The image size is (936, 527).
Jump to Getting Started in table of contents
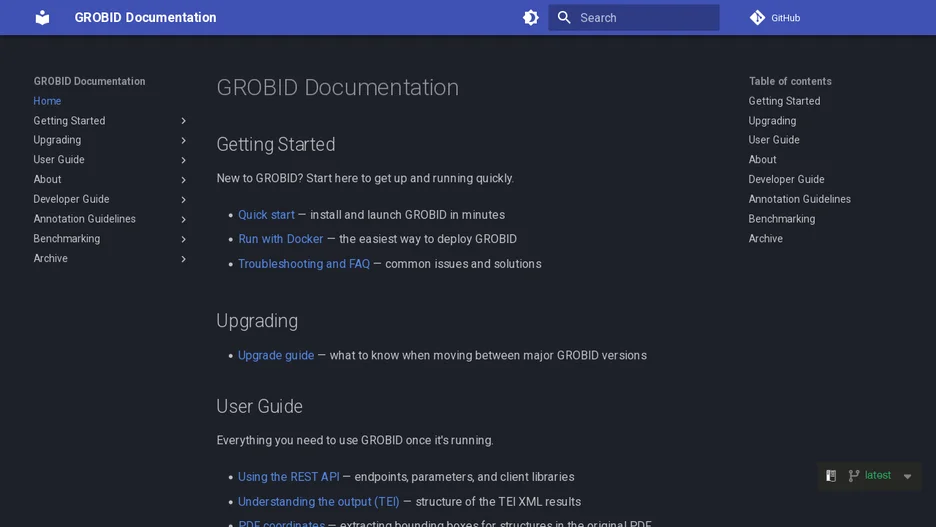click(x=784, y=101)
